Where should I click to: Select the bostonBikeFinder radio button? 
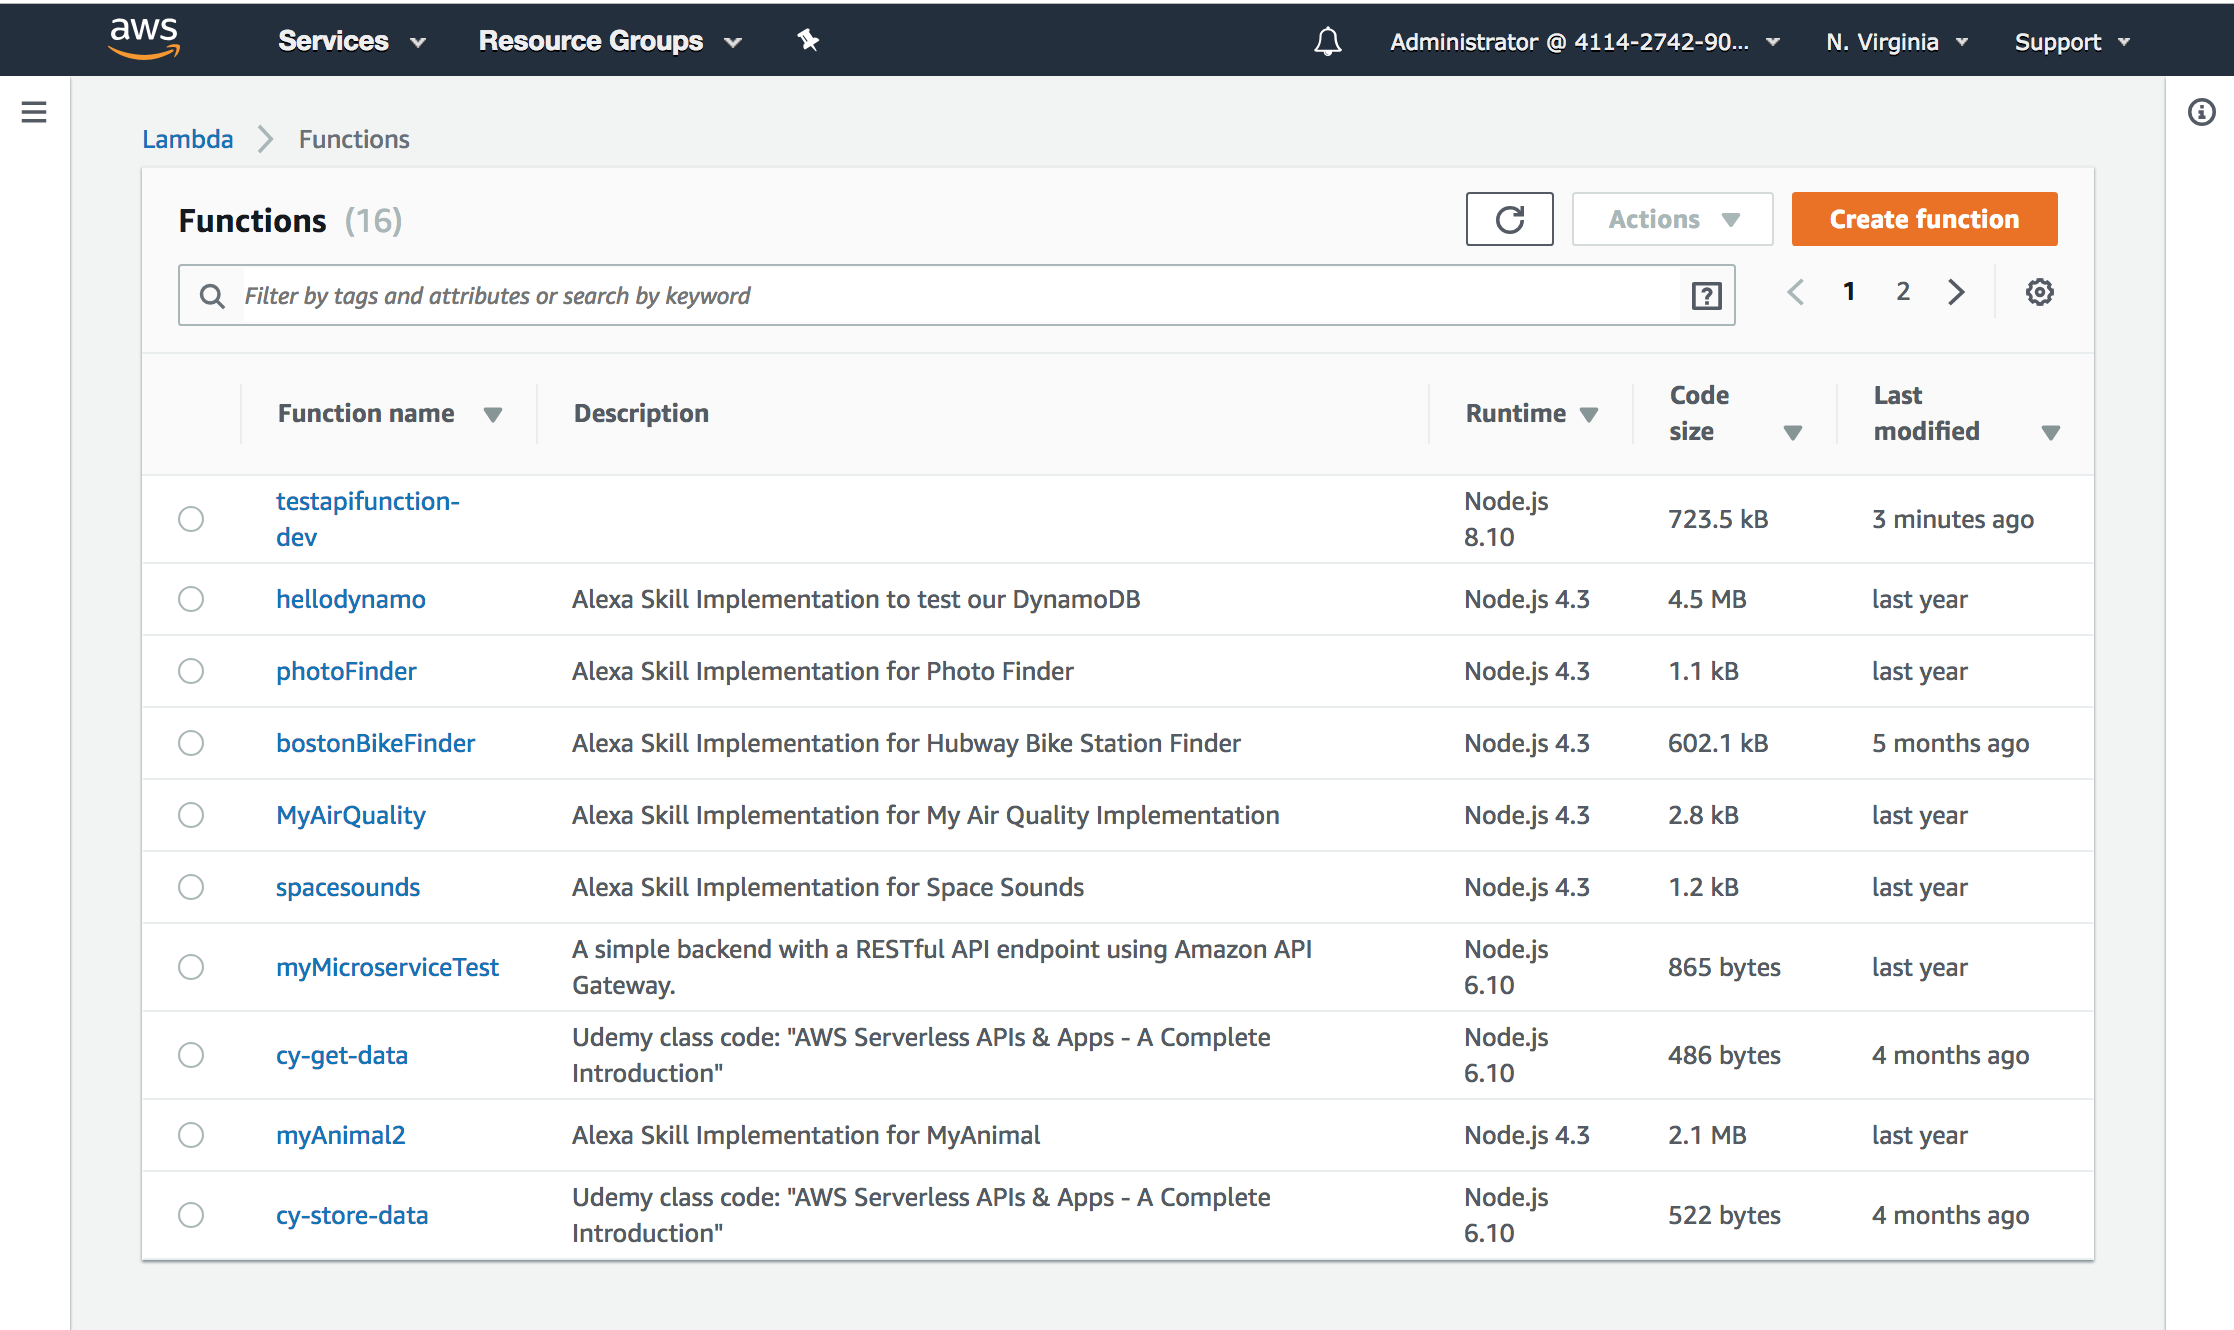click(x=191, y=743)
